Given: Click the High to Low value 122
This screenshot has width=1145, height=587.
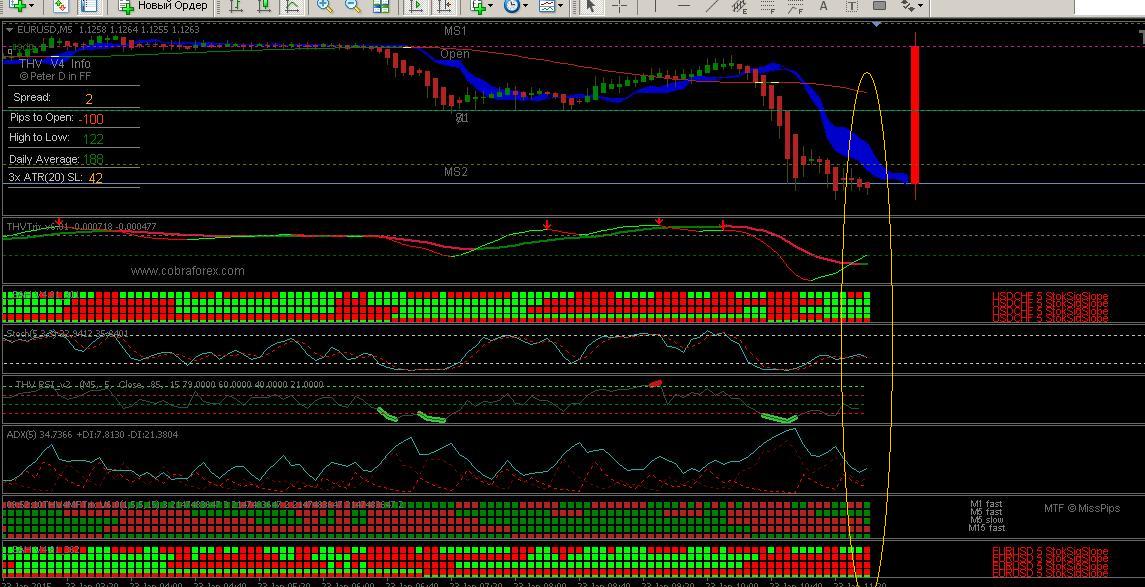Looking at the screenshot, I should click(x=93, y=139).
